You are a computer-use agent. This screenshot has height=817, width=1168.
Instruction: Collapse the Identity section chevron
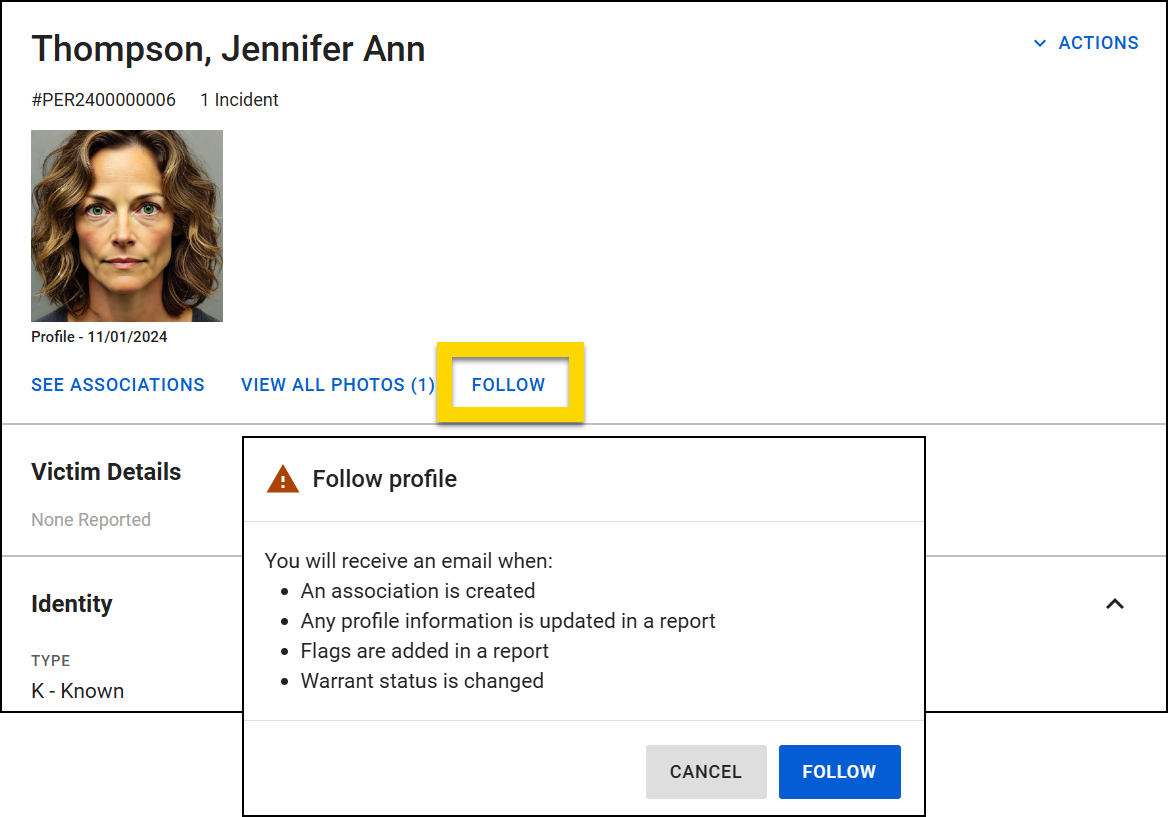click(1114, 604)
